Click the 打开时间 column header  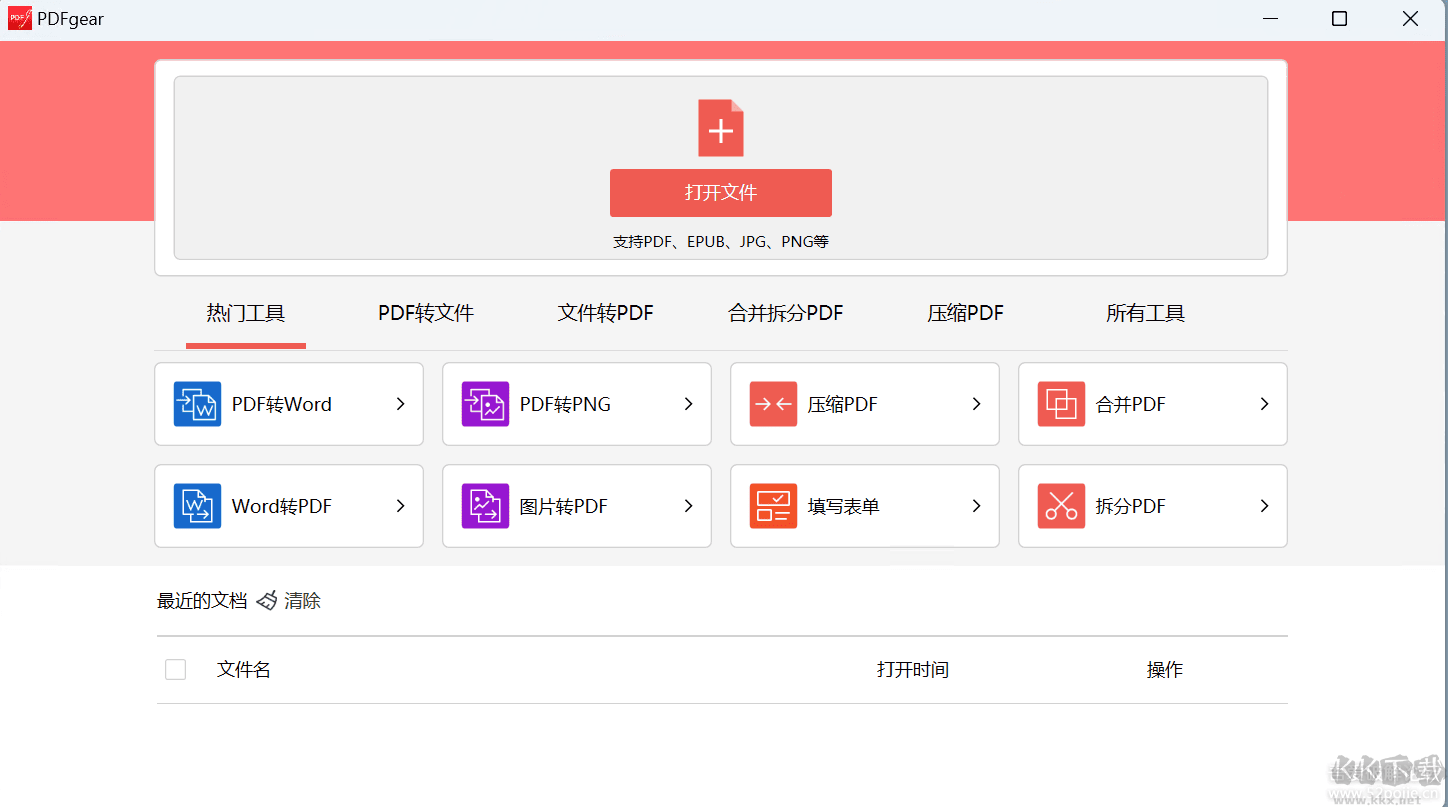912,670
